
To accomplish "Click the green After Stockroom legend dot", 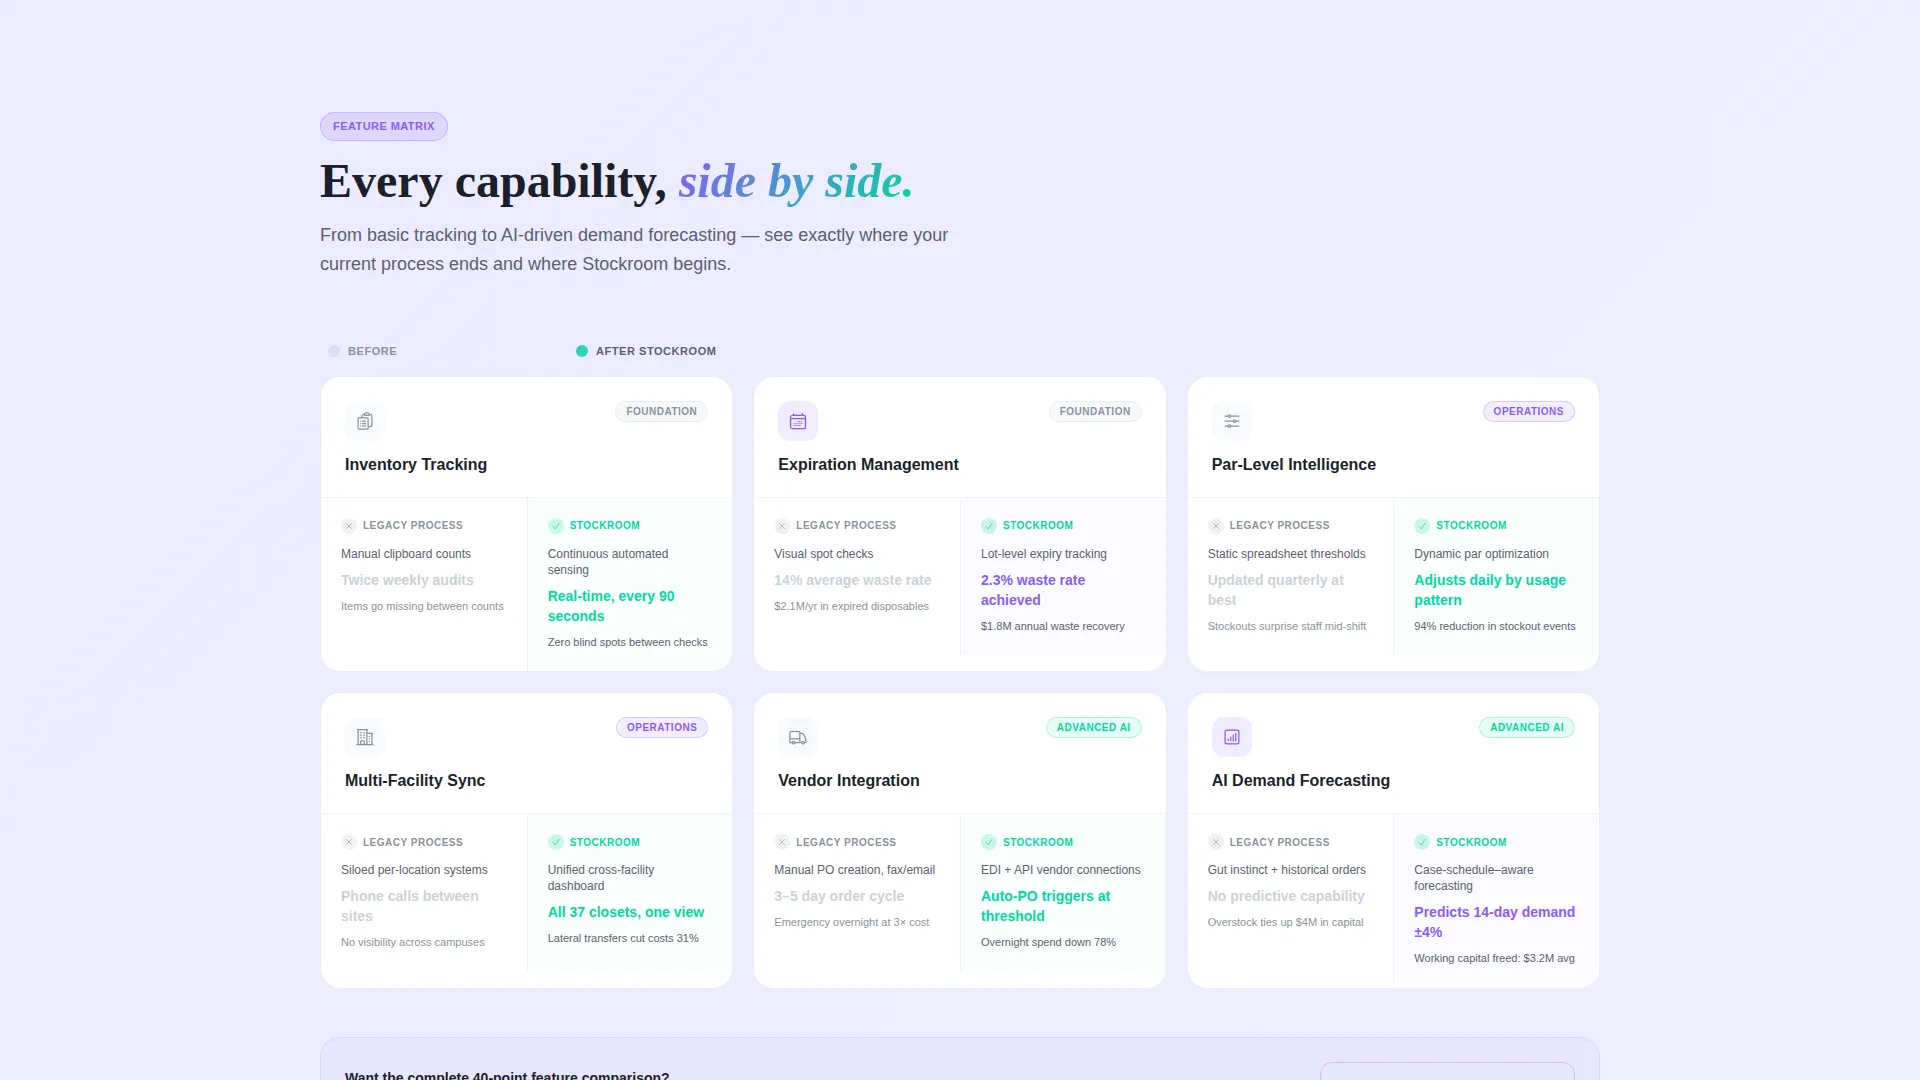I will coord(582,351).
